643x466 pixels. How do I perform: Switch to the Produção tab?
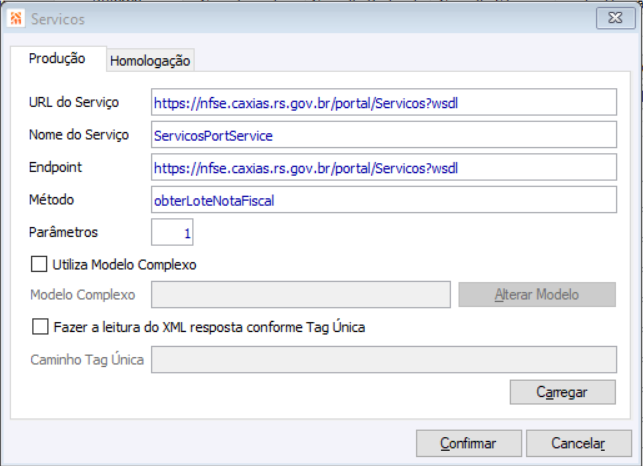pos(56,59)
